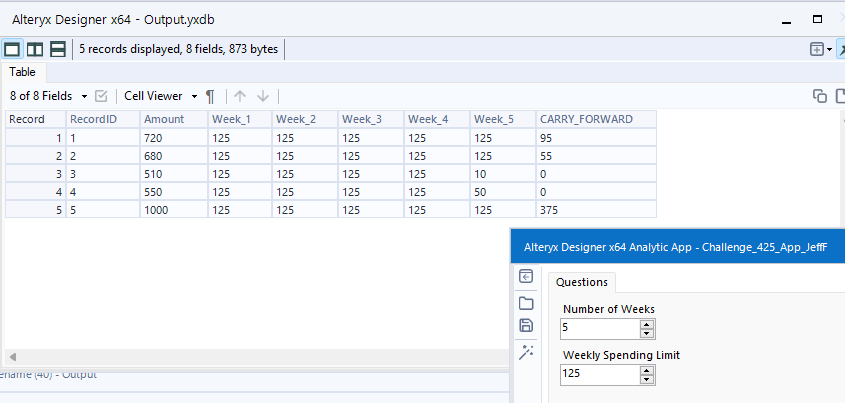Click the Amount column header

tap(174, 119)
